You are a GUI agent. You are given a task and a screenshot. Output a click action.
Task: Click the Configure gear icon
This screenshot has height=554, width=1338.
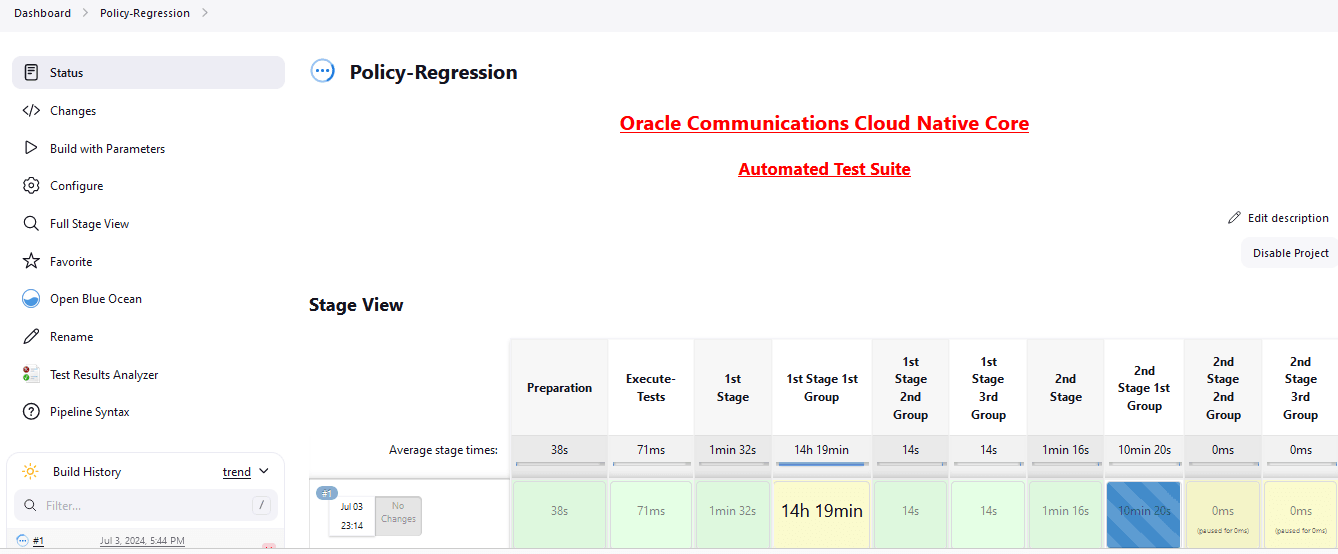click(x=31, y=186)
